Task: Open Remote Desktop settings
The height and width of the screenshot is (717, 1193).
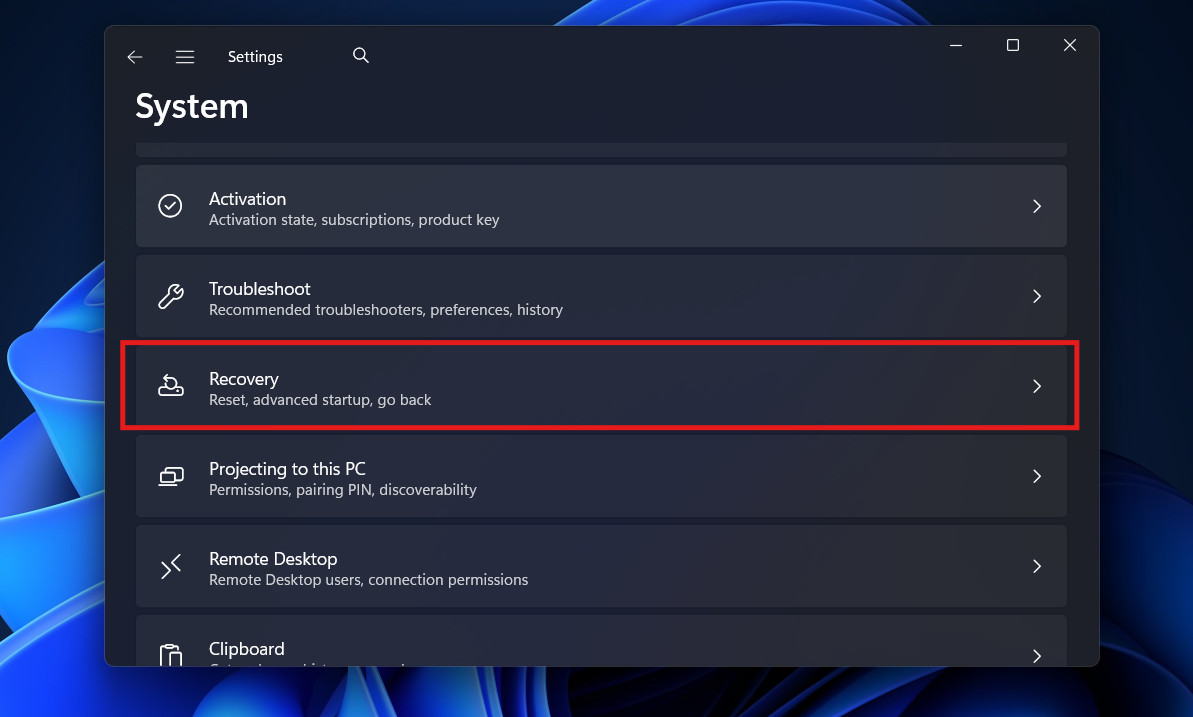Action: (600, 566)
